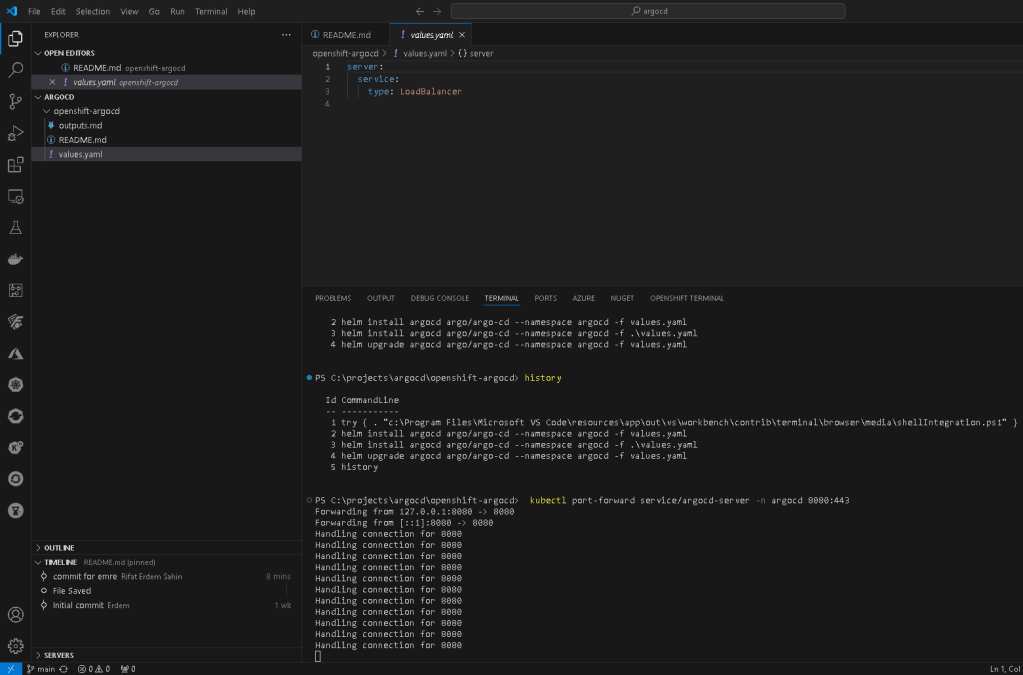This screenshot has width=1023, height=675.
Task: Click the openshift-argocd breadcrumb
Action: click(x=345, y=53)
